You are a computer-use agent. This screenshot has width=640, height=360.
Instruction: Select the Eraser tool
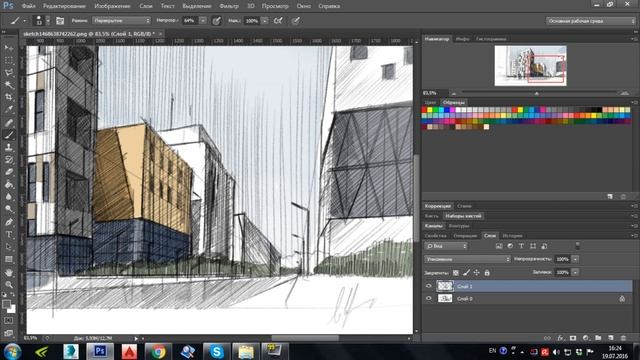point(9,172)
